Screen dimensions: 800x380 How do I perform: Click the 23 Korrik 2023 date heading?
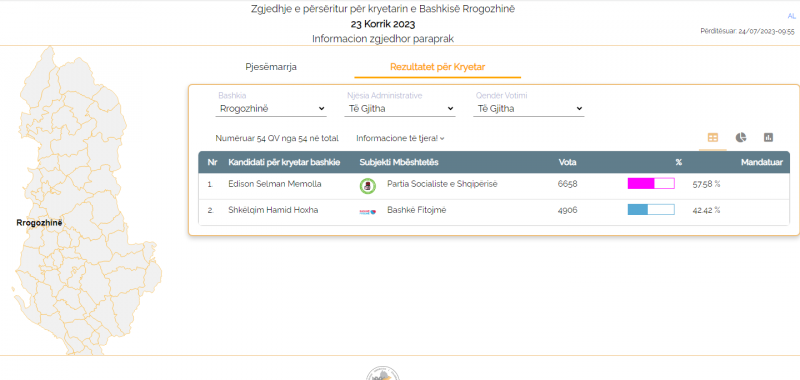(x=383, y=24)
